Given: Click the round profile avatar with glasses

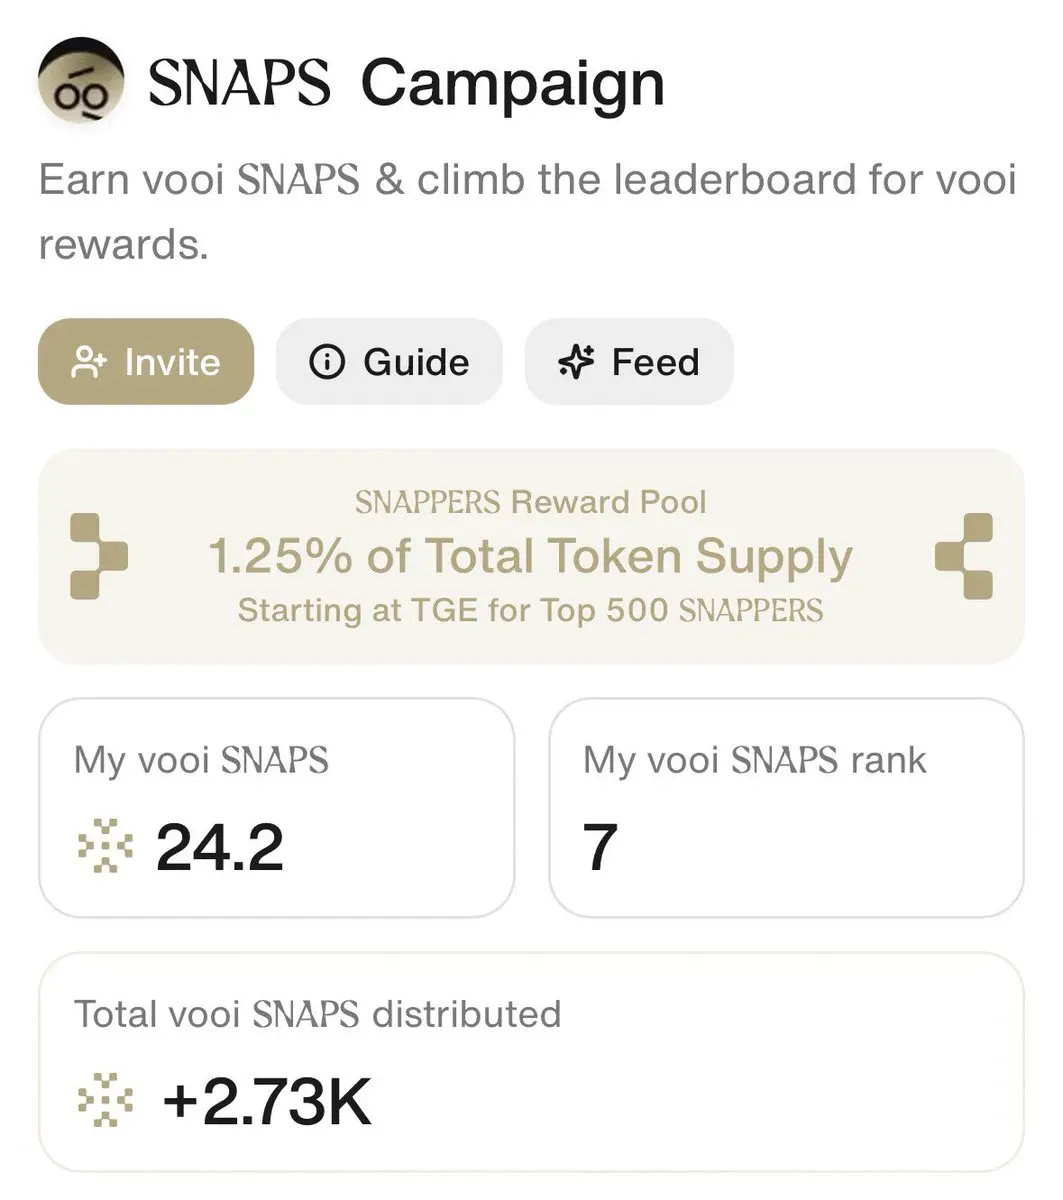Looking at the screenshot, I should click(x=81, y=83).
